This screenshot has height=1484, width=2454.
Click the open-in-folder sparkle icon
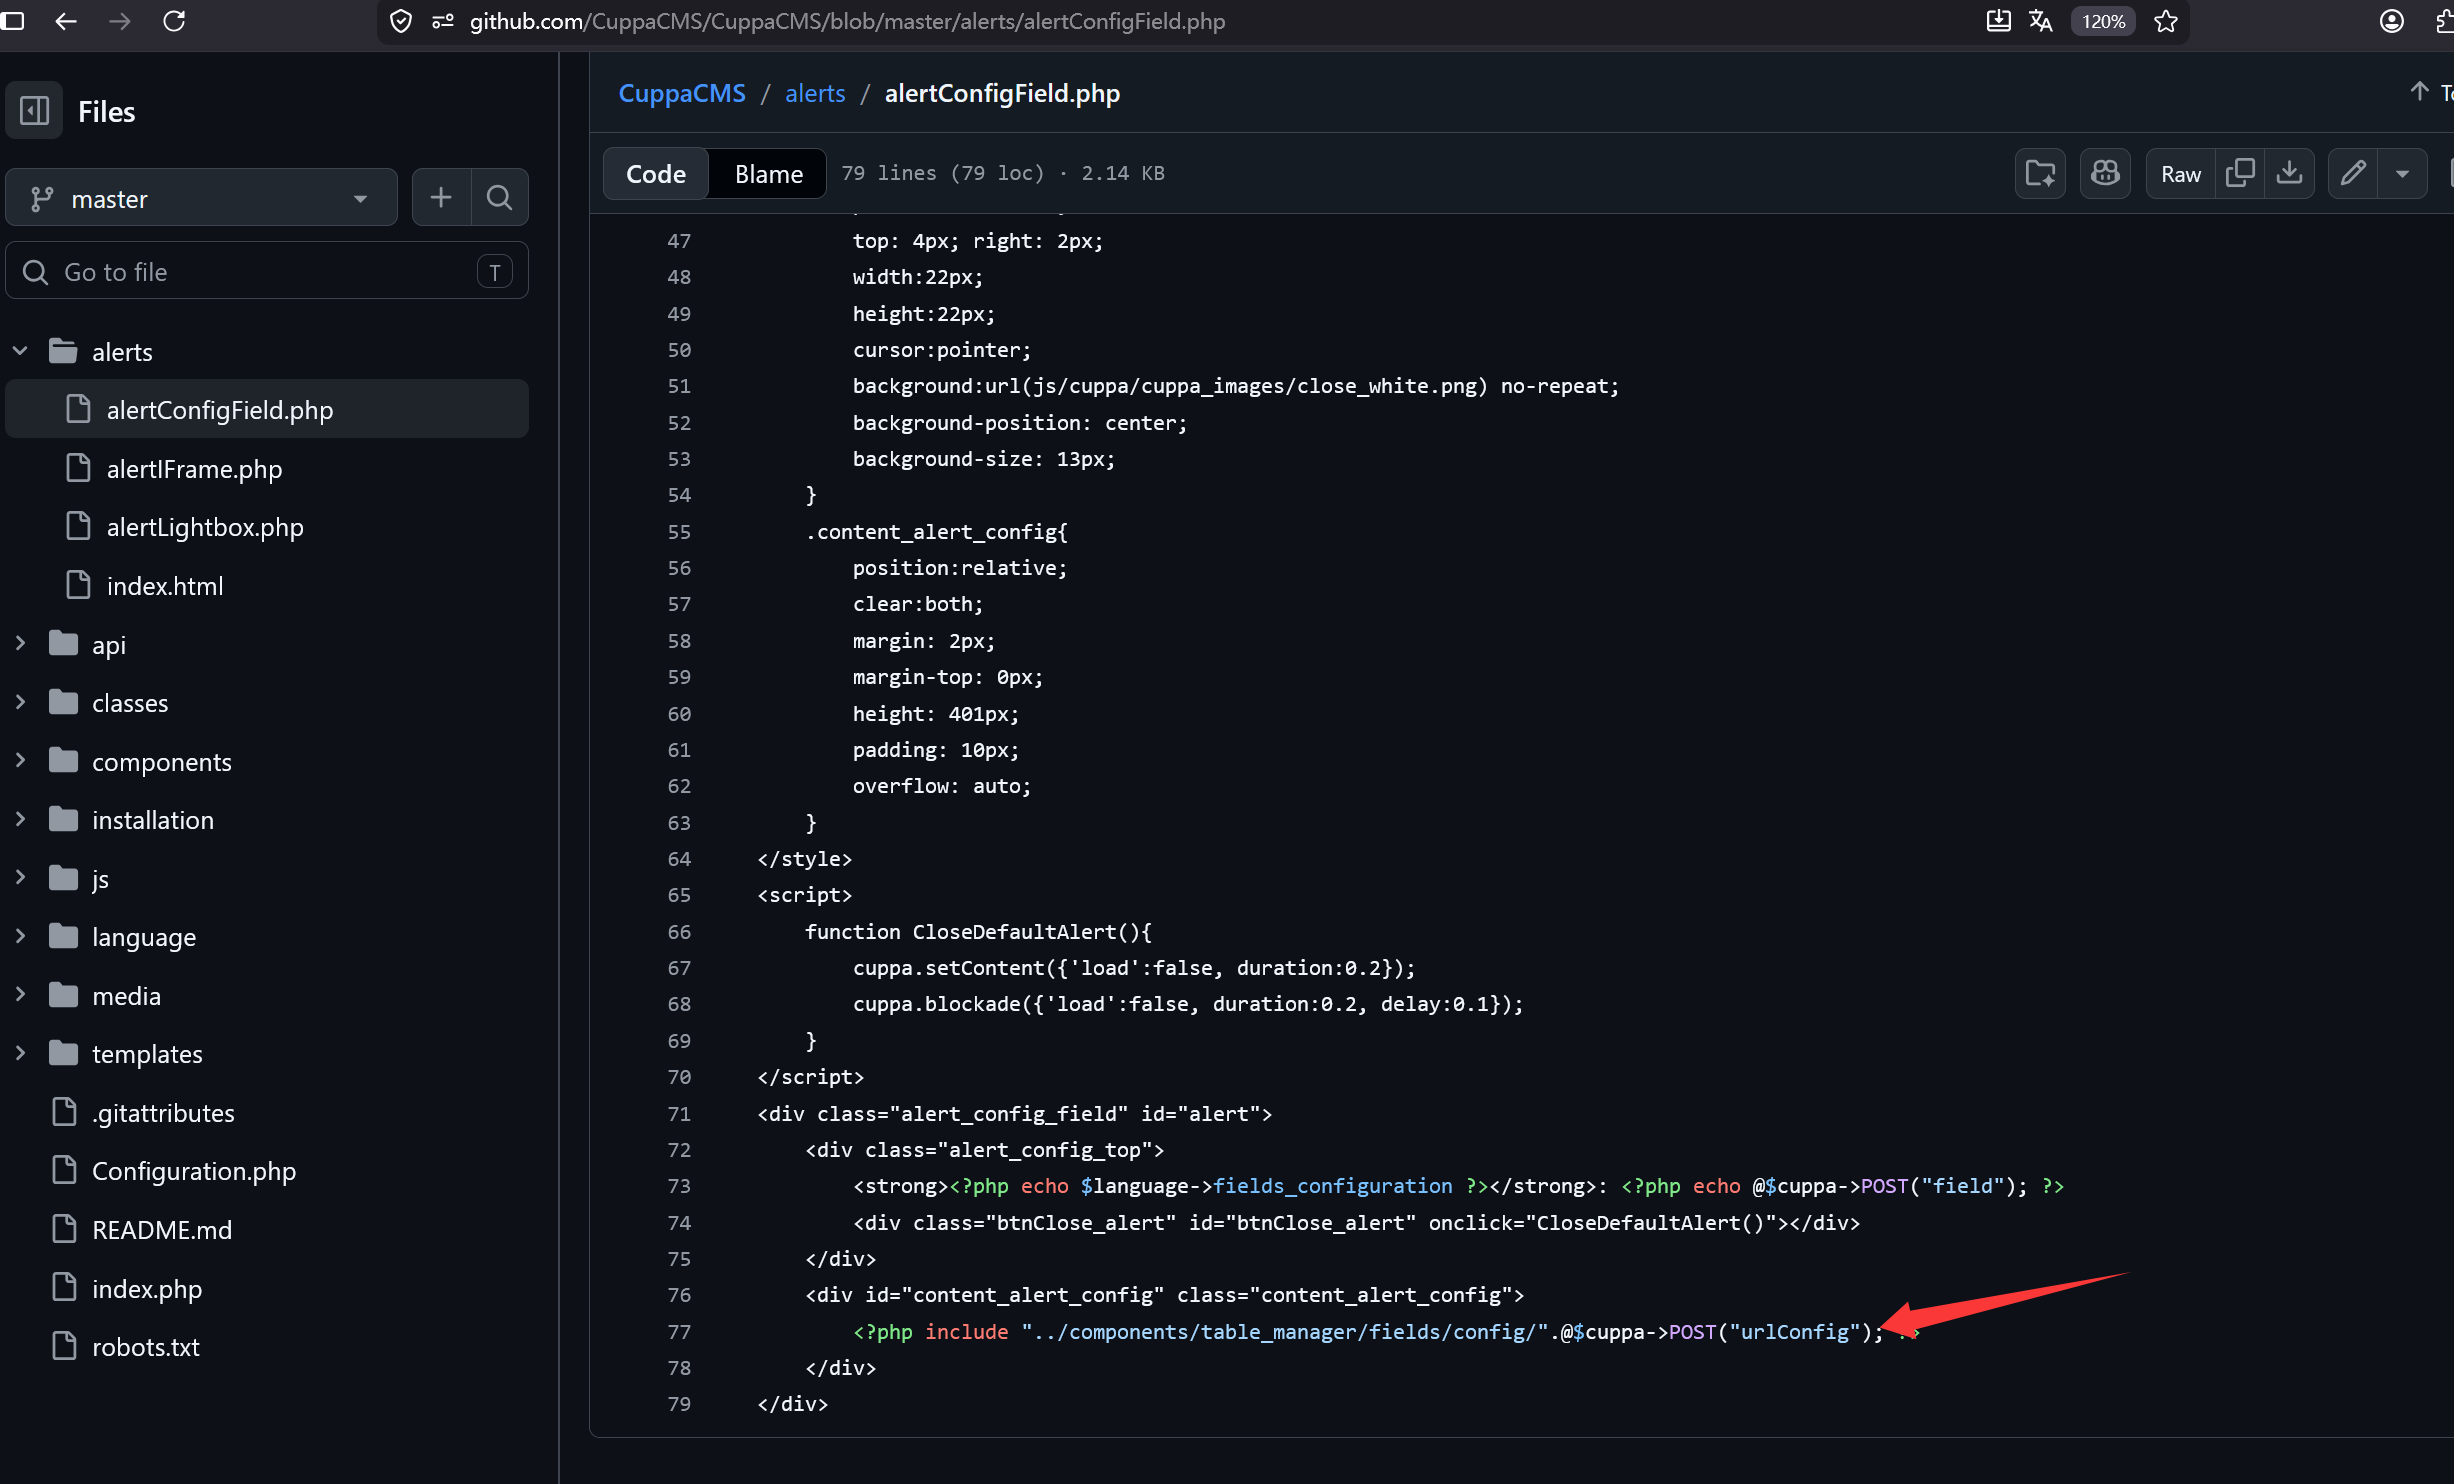tap(2040, 173)
